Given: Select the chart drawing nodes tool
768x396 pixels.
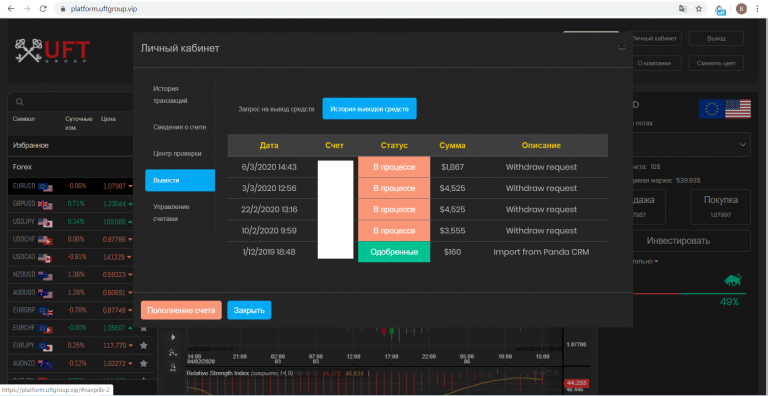Looking at the screenshot, I should point(172,352).
